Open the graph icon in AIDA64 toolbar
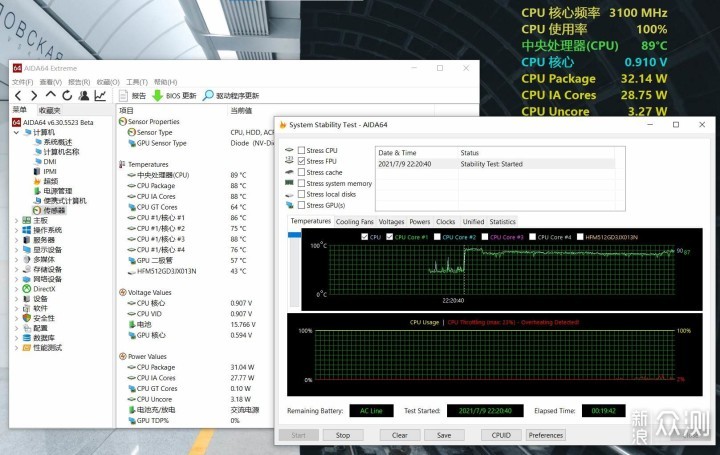This screenshot has height=455, width=720. point(100,95)
